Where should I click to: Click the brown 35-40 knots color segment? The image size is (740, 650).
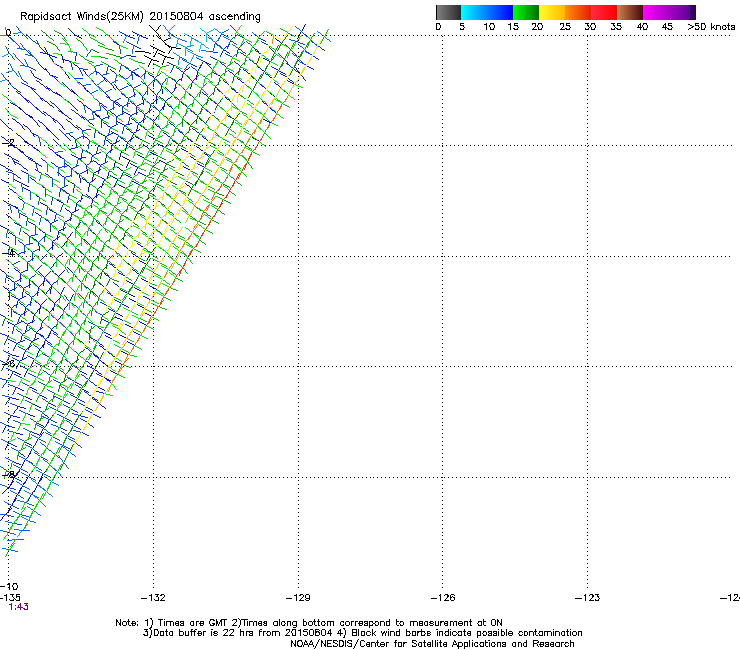point(630,12)
